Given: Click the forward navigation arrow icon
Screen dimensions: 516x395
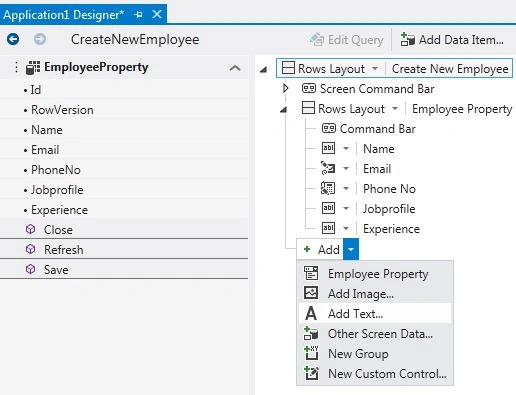Looking at the screenshot, I should pyautogui.click(x=40, y=39).
